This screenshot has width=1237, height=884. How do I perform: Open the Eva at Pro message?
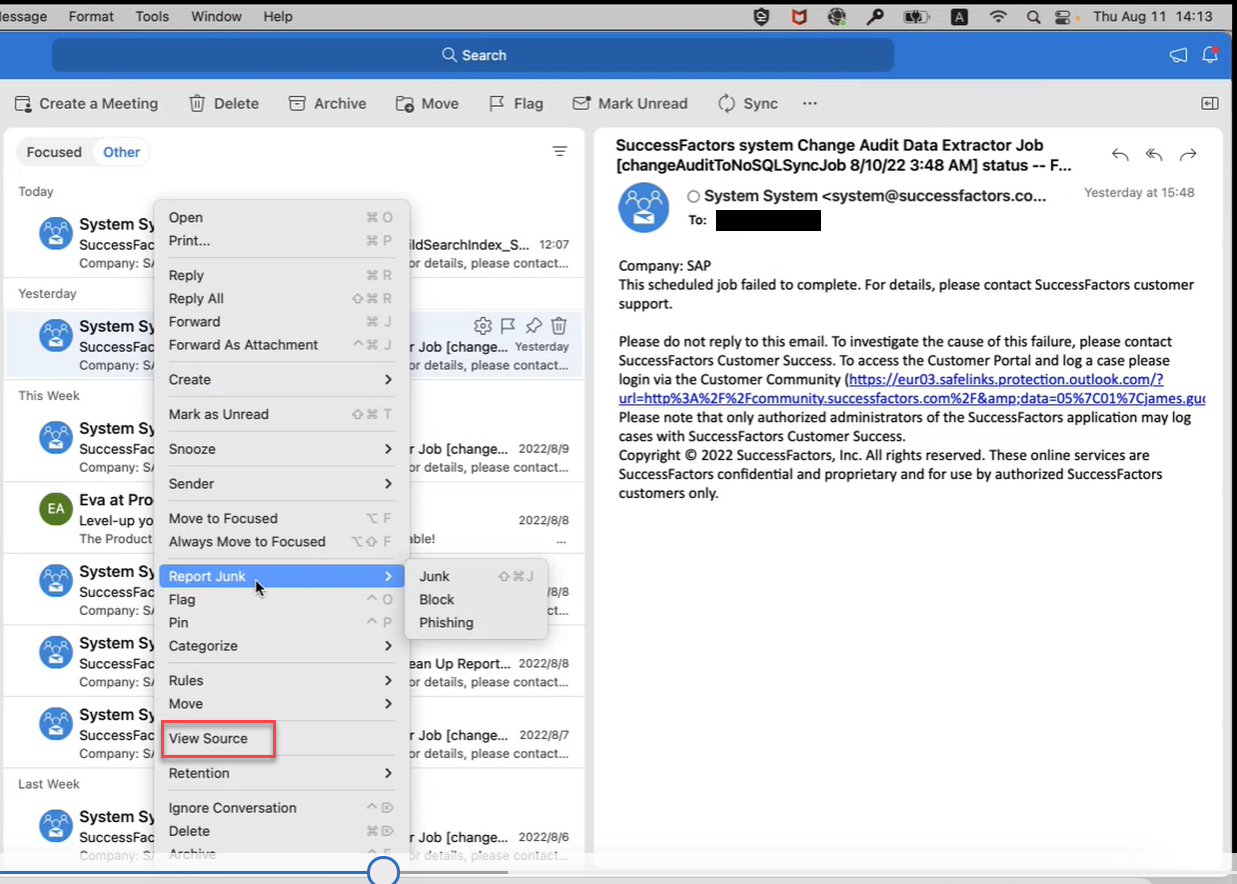[x=294, y=518]
